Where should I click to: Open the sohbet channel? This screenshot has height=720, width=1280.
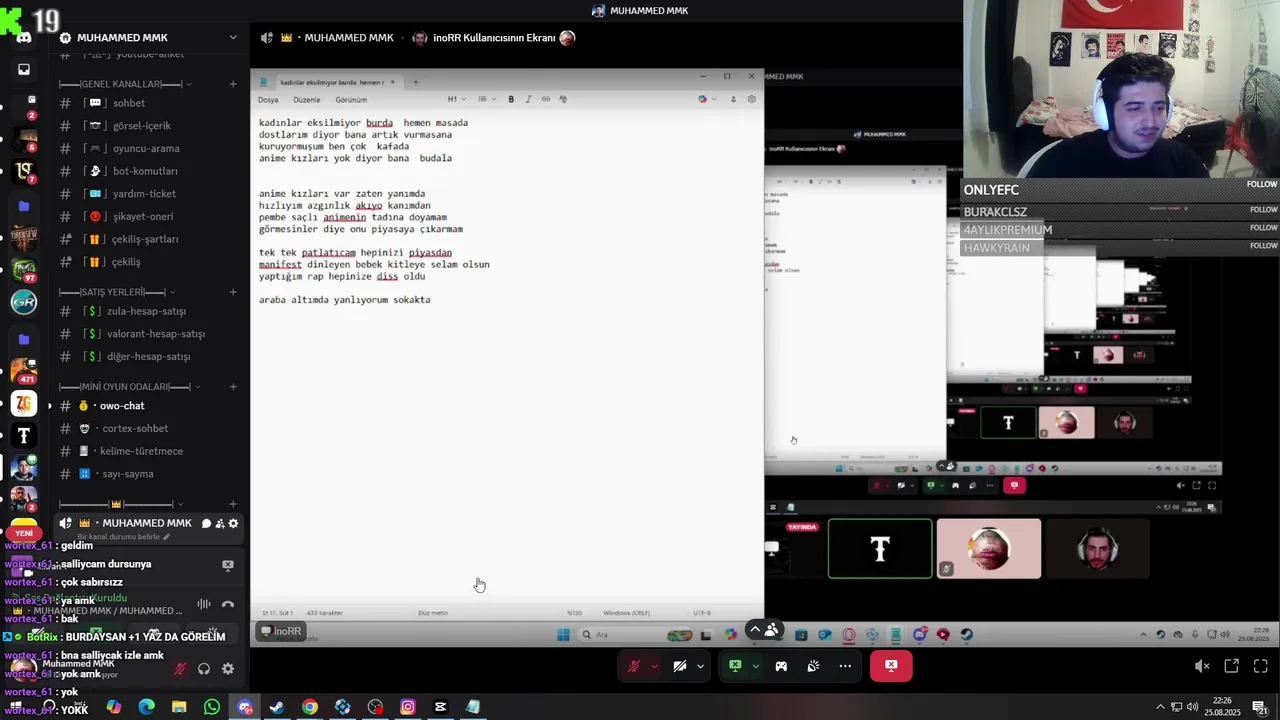pos(150,103)
